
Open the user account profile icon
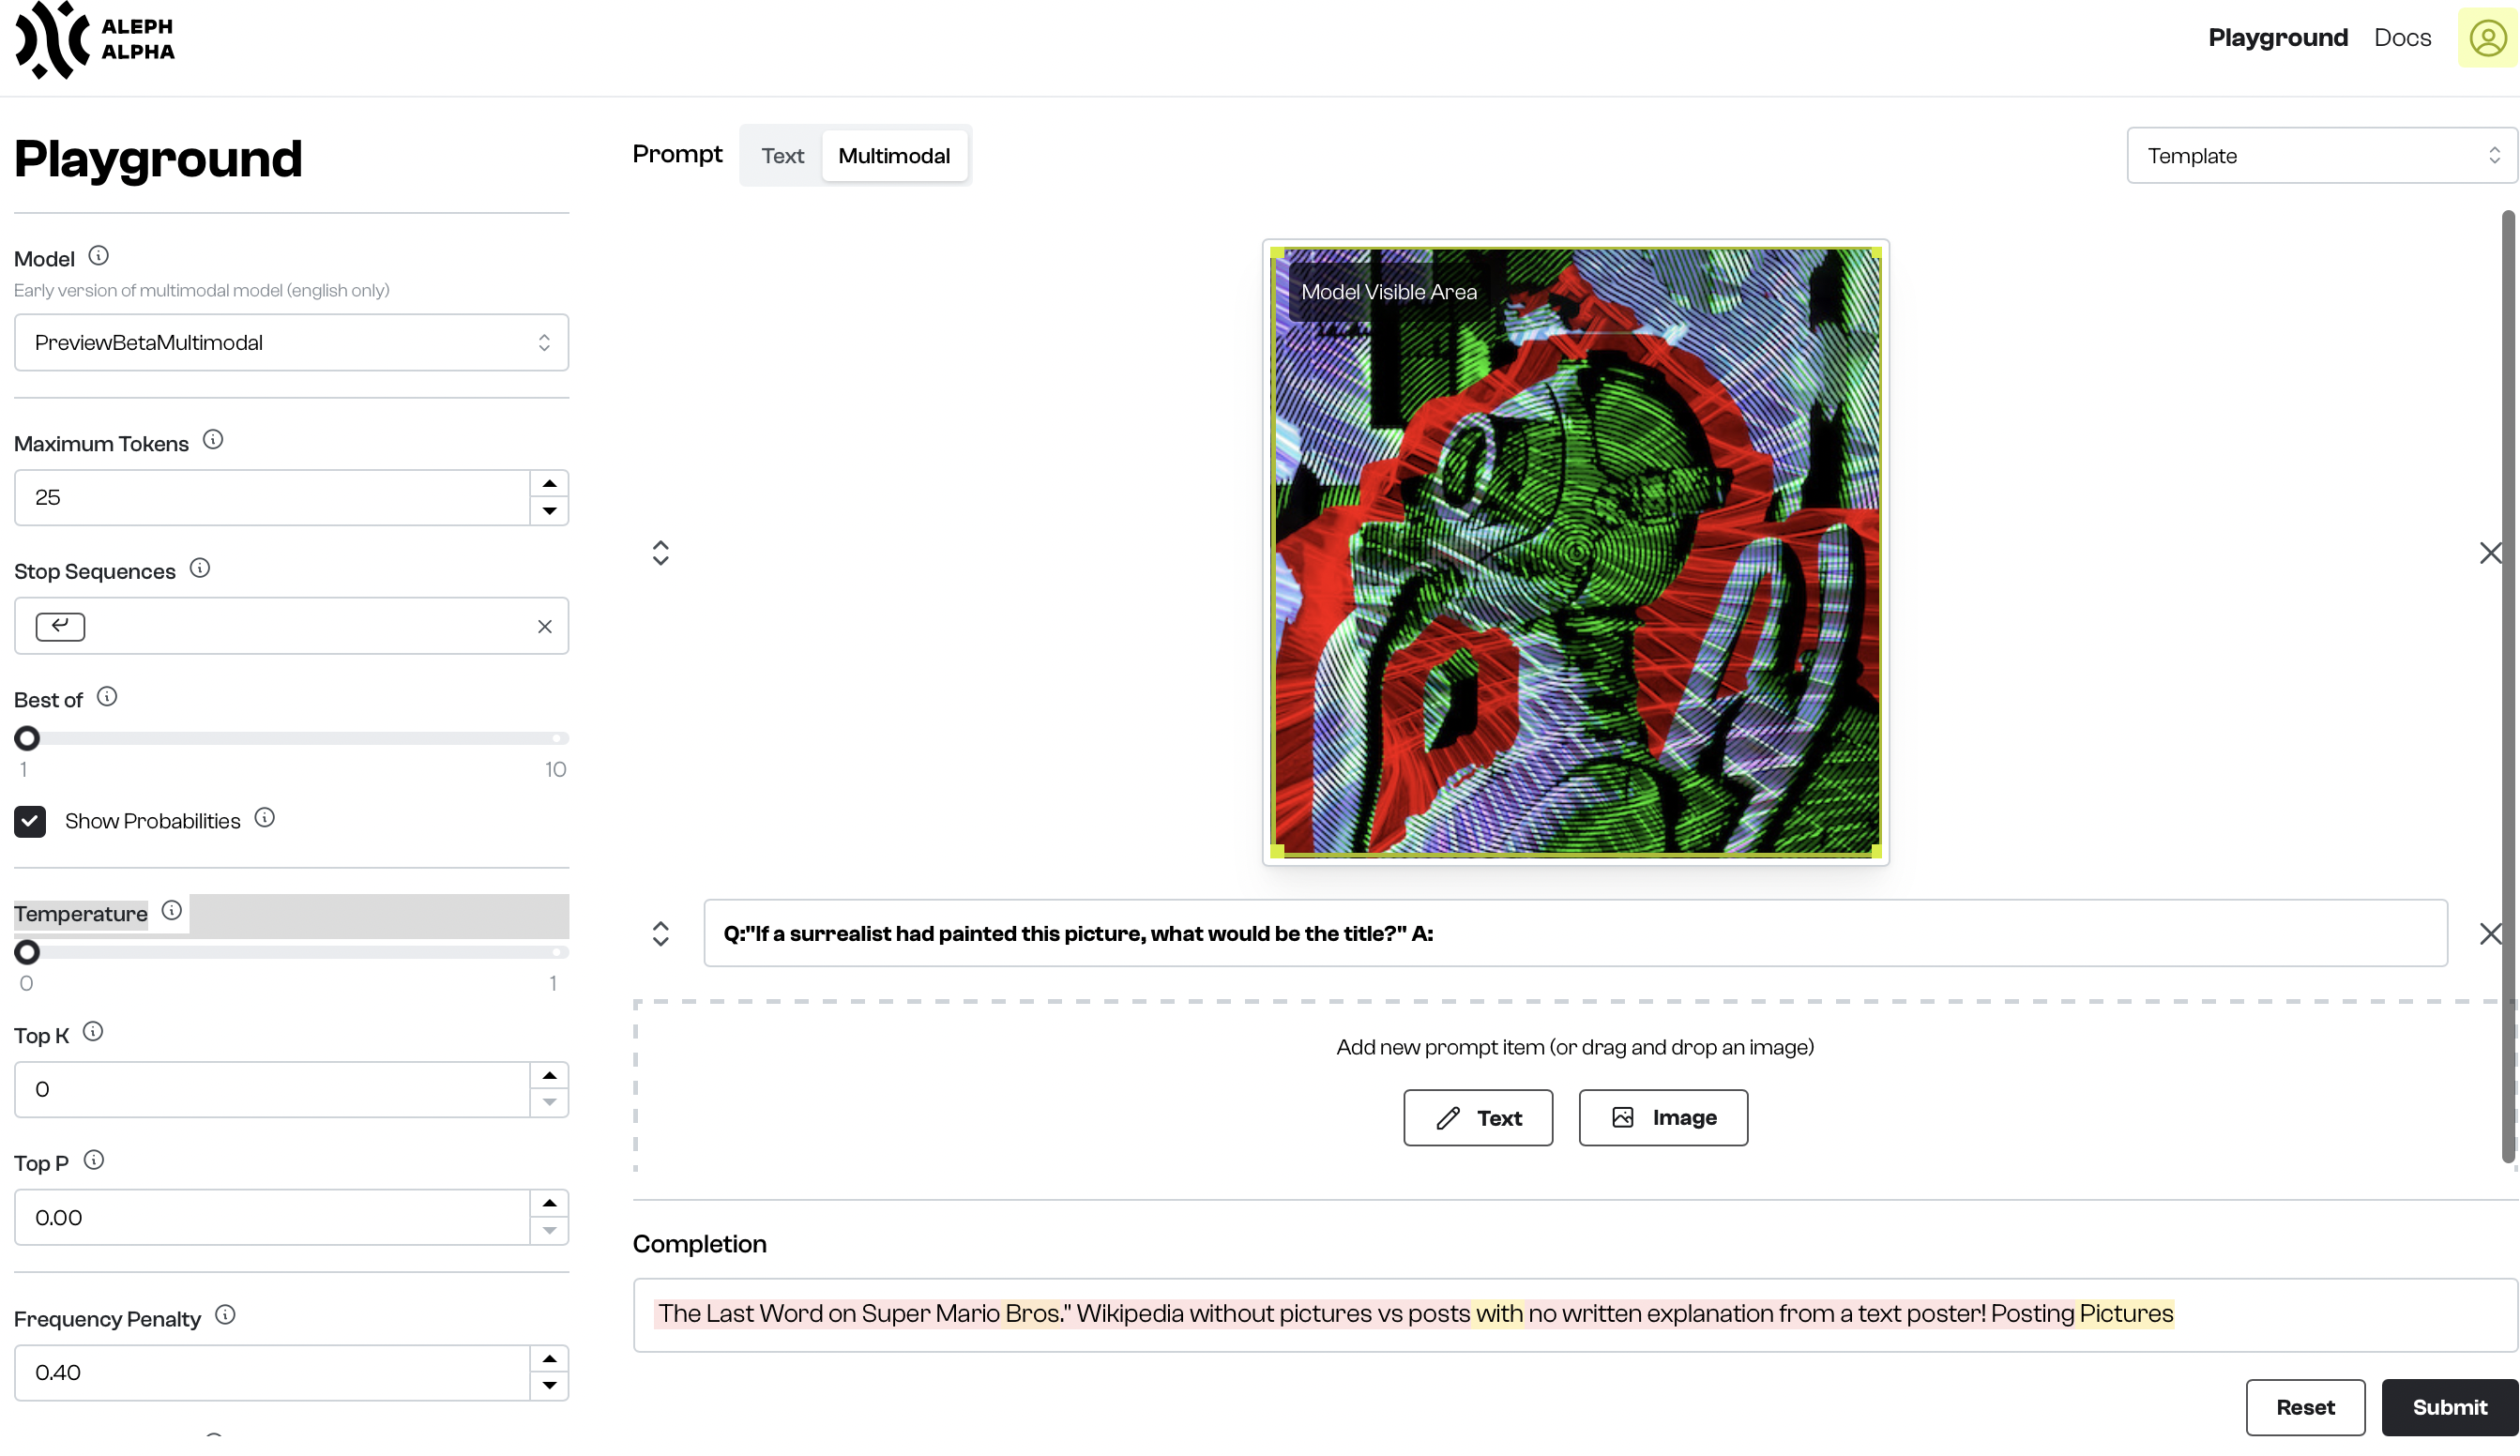[x=2487, y=38]
